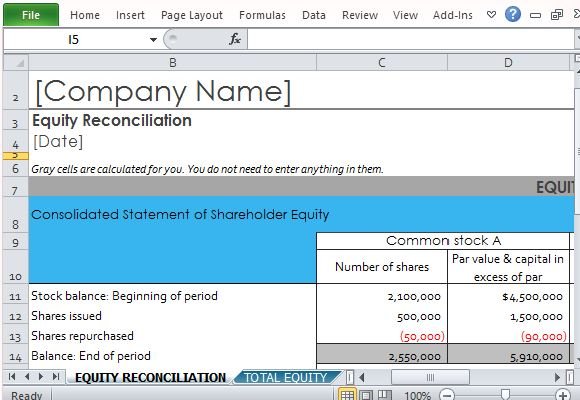Viewport: 580px width, 400px height.
Task: Switch to Normal view in status bar
Action: (347, 395)
